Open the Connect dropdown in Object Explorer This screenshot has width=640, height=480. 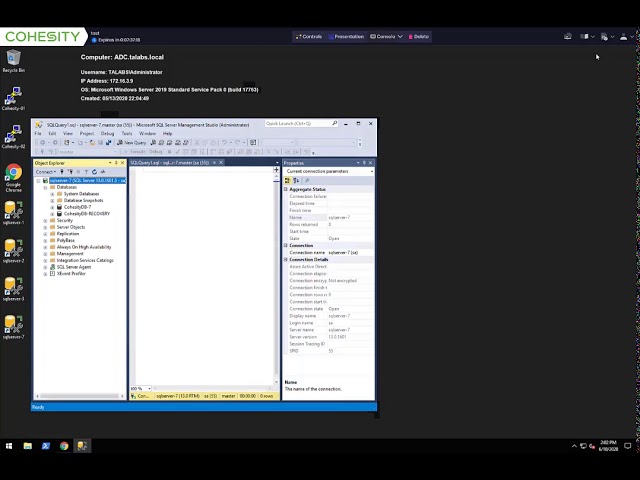(45, 172)
